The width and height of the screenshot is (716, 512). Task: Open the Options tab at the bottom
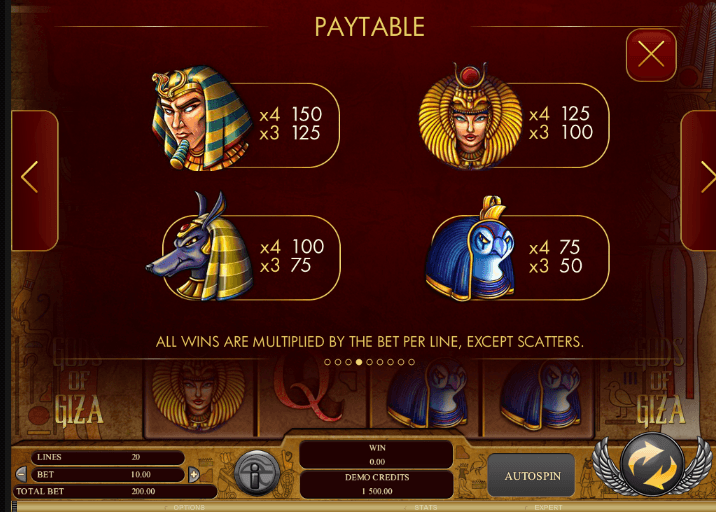(x=189, y=507)
